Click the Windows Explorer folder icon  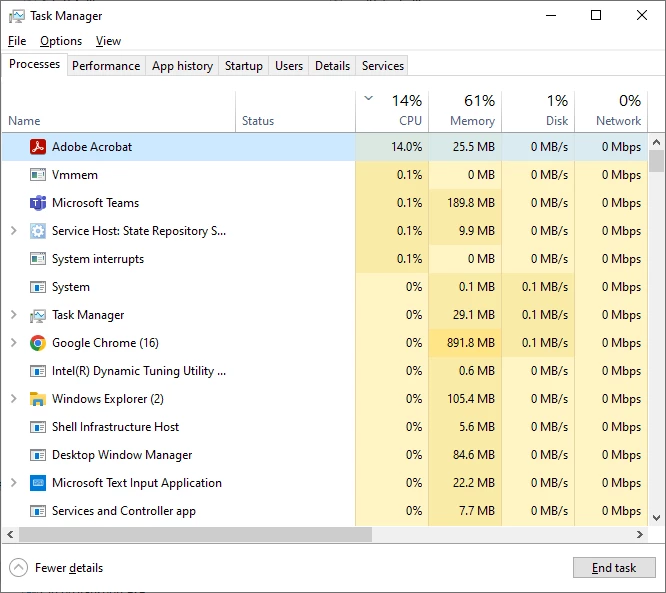(x=38, y=399)
